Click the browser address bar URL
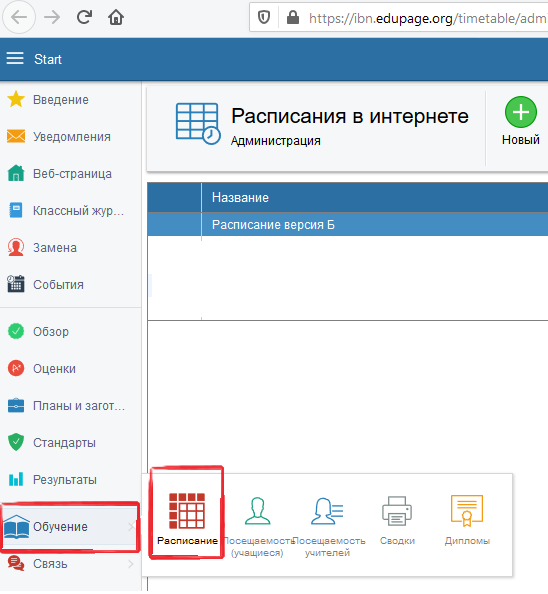 pyautogui.click(x=427, y=18)
